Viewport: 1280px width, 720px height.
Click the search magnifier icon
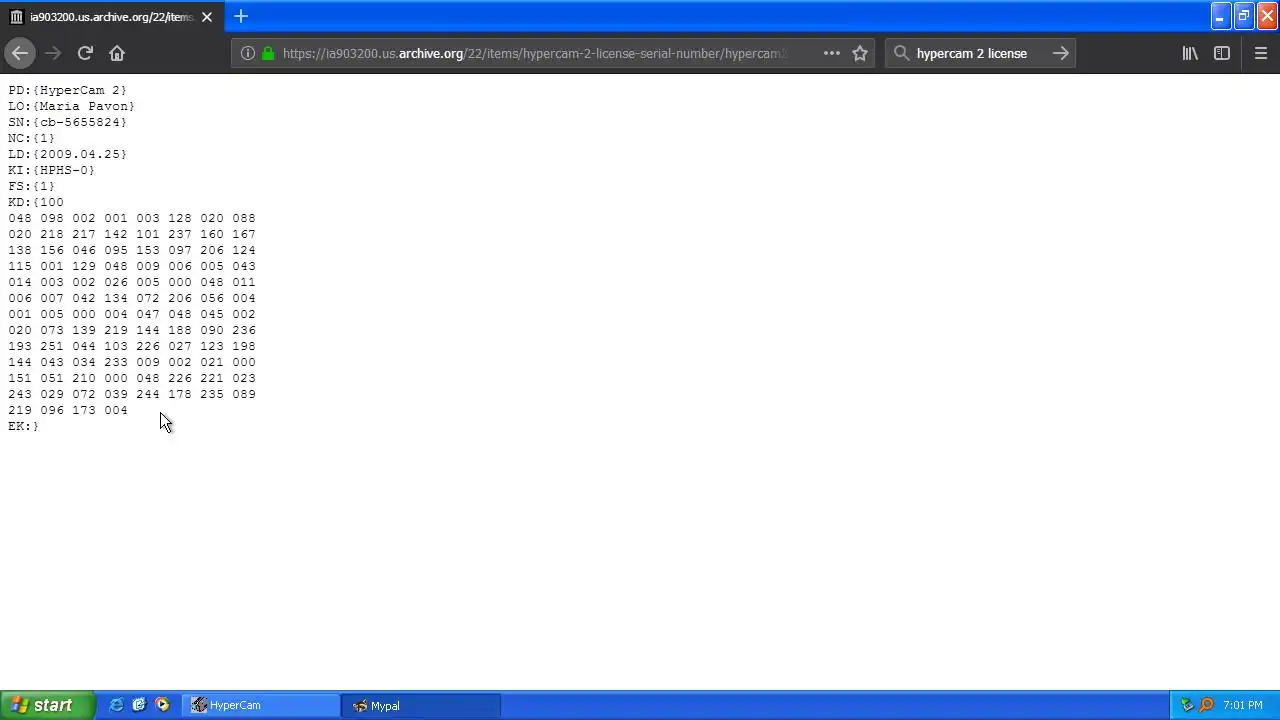coord(902,53)
